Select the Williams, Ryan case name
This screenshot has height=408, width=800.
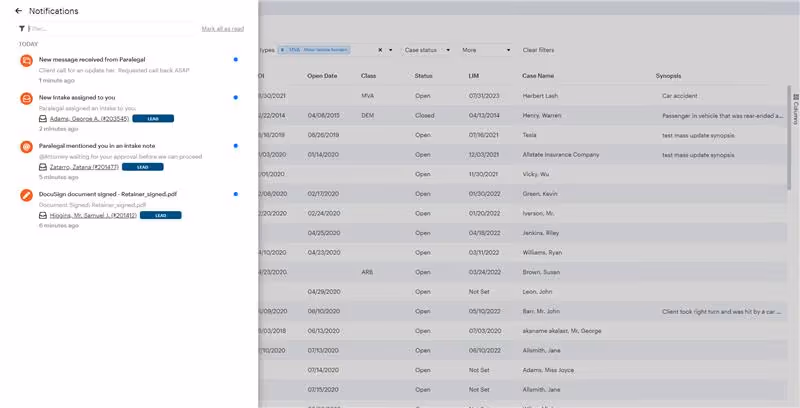542,252
